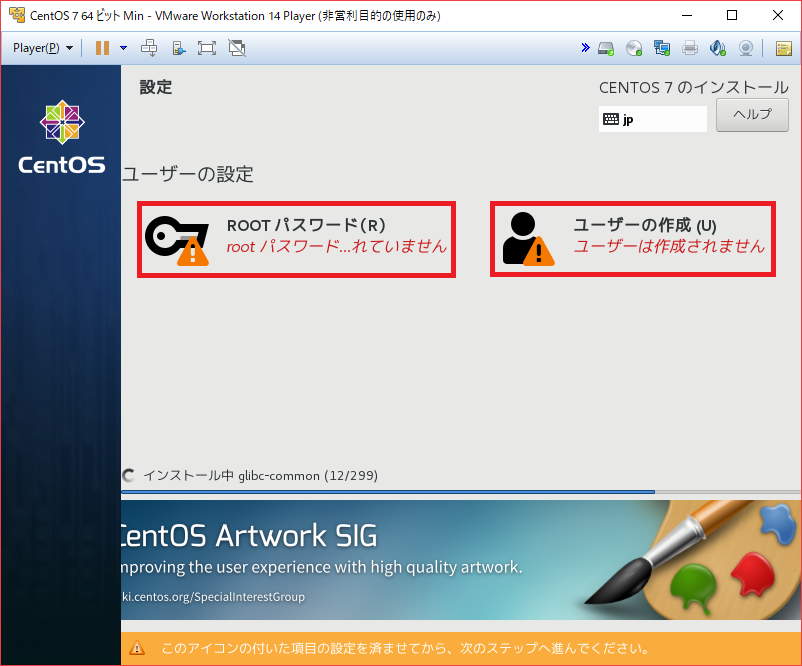
Task: Click the Send Ctrl+Alt+Del toolbar icon
Action: (x=149, y=48)
